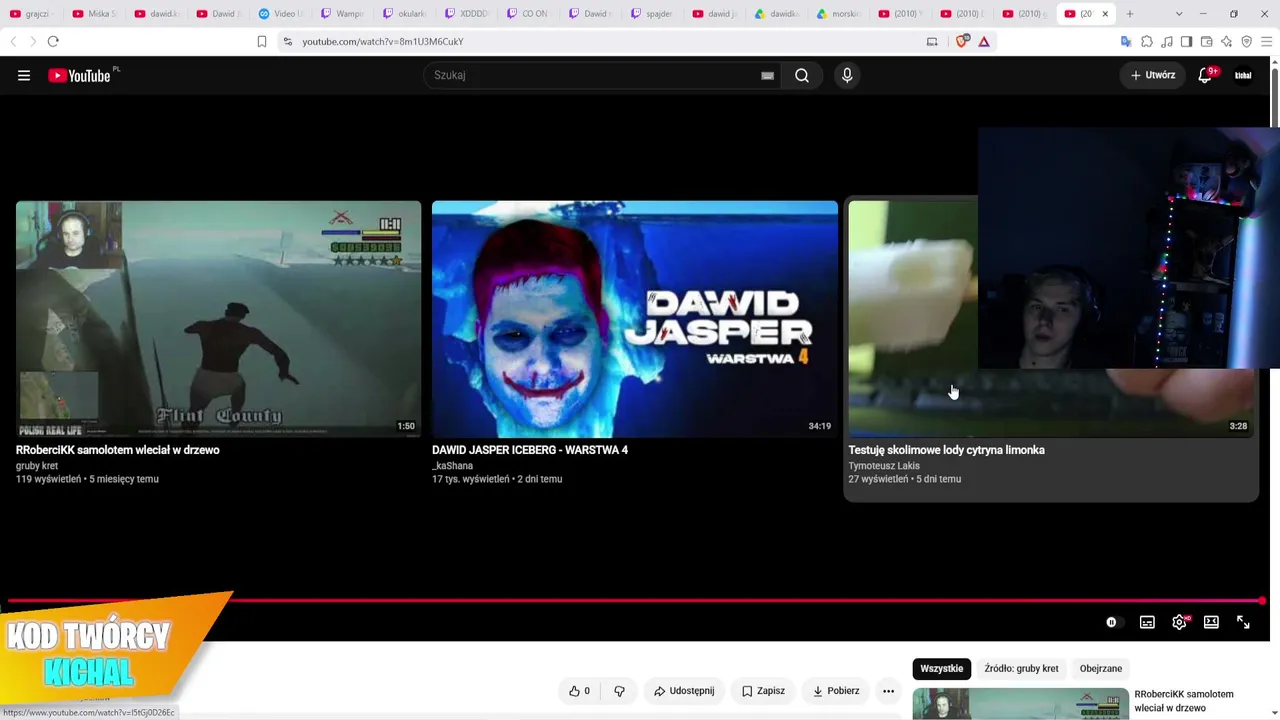Screen dimensions: 1280x720
Task: Open the account avatar menu
Action: point(1243,75)
